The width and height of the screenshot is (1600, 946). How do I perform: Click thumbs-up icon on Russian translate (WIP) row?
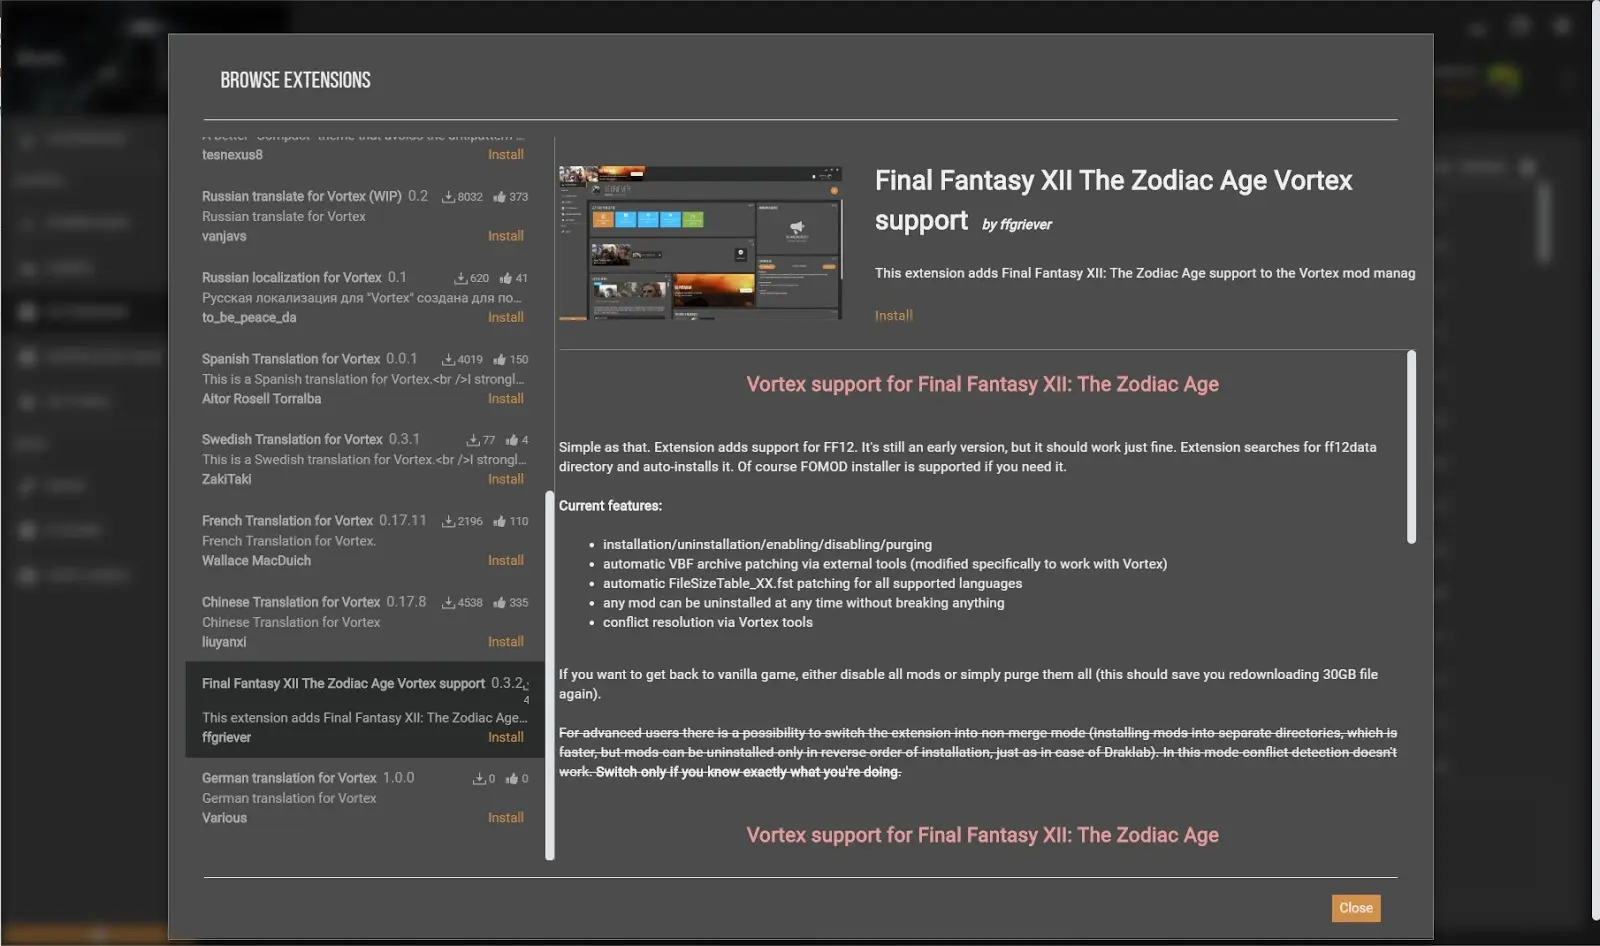click(x=499, y=197)
